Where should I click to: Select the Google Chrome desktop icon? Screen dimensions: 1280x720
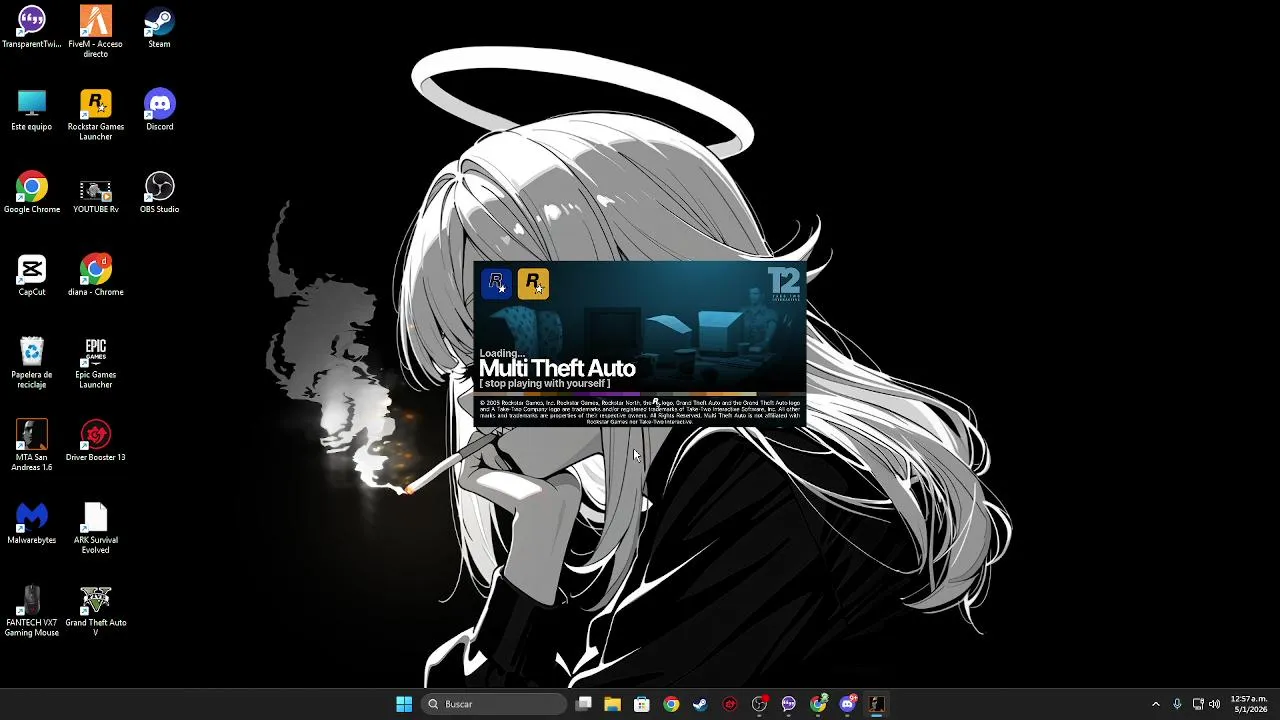(x=32, y=193)
